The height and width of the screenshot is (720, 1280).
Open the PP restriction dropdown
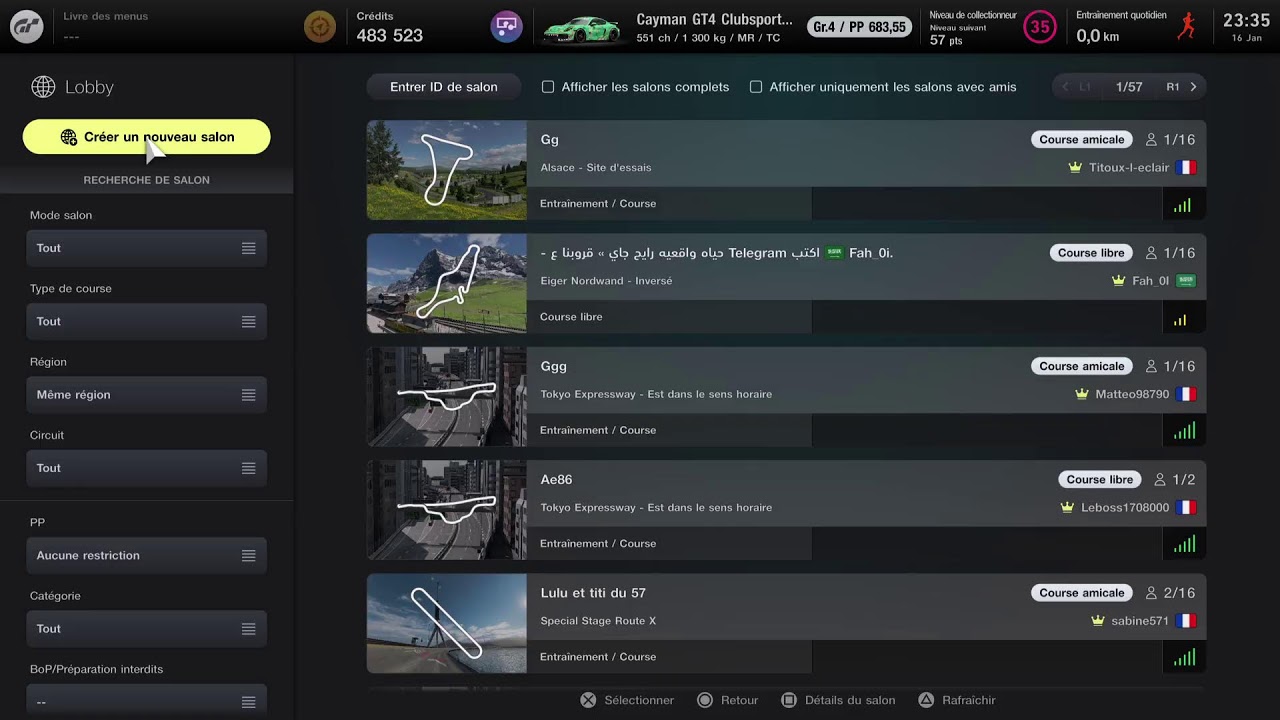point(146,555)
